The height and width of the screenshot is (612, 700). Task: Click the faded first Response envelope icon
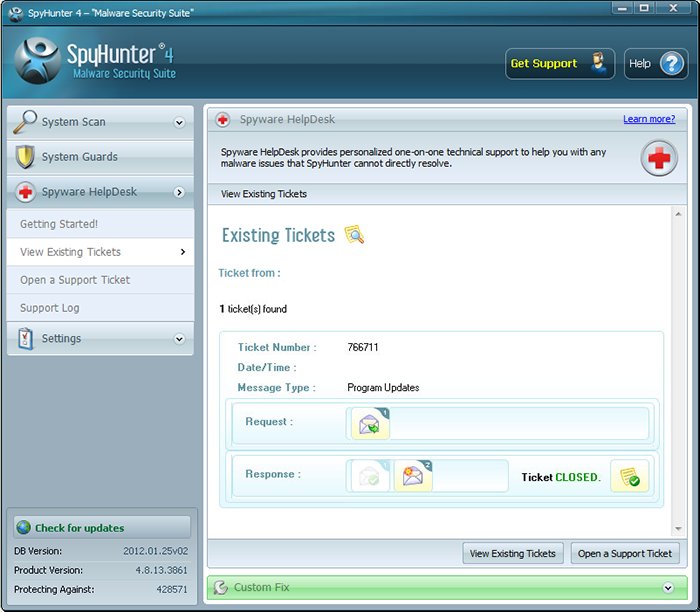coord(369,476)
